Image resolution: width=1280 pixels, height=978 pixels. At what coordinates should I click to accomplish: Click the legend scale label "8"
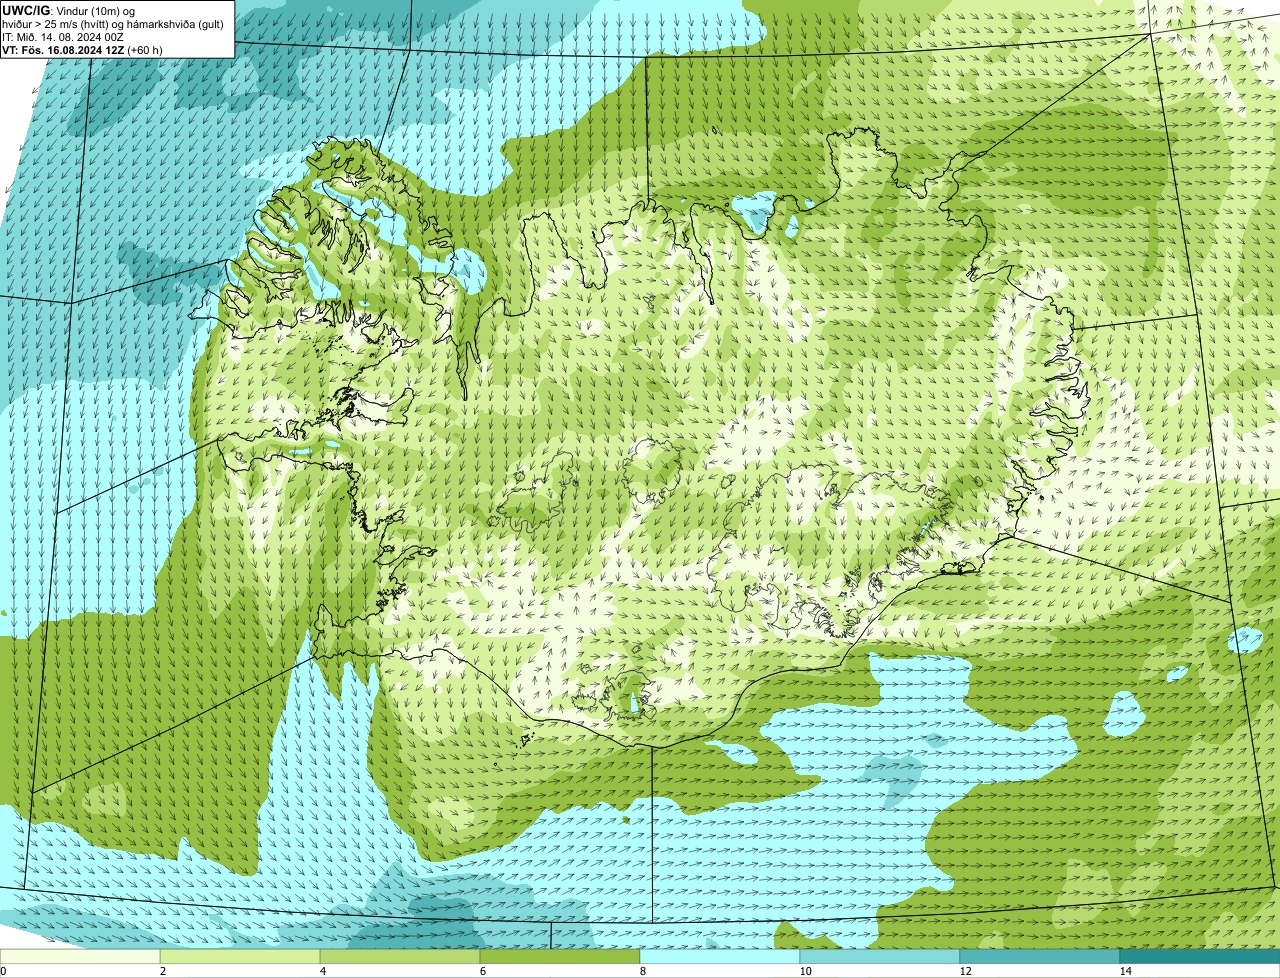coord(642,971)
